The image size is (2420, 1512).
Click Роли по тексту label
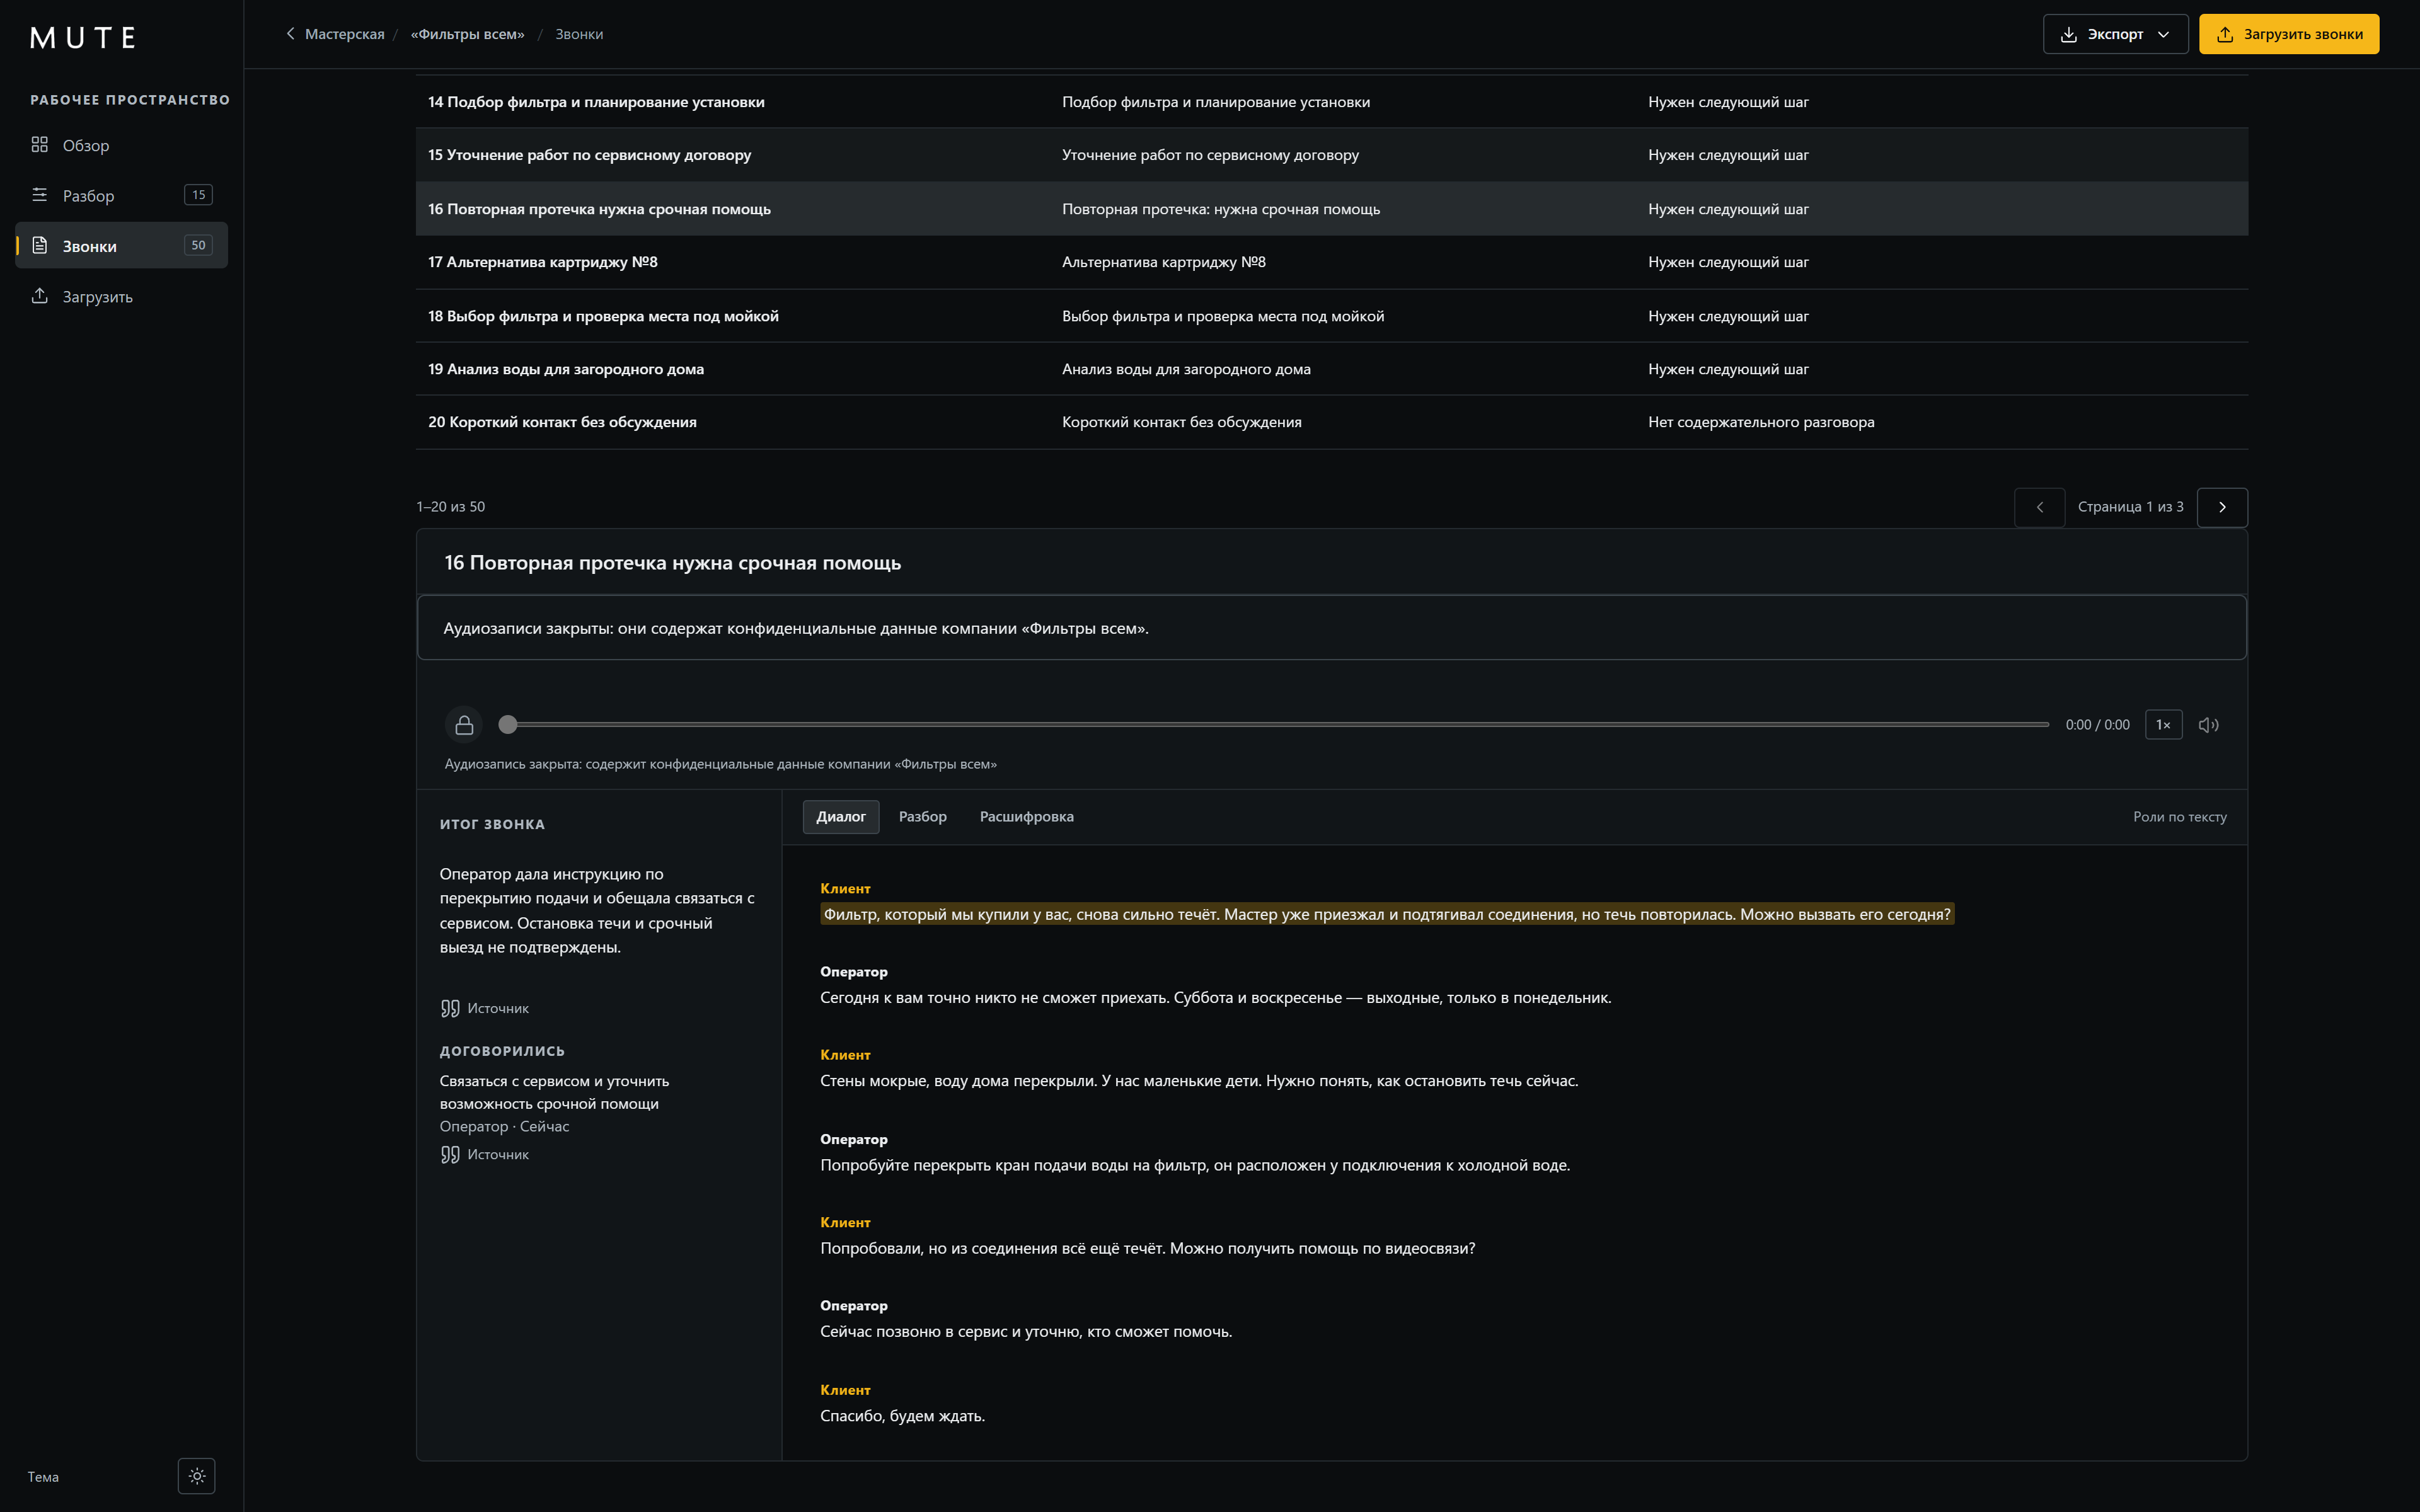(2179, 817)
